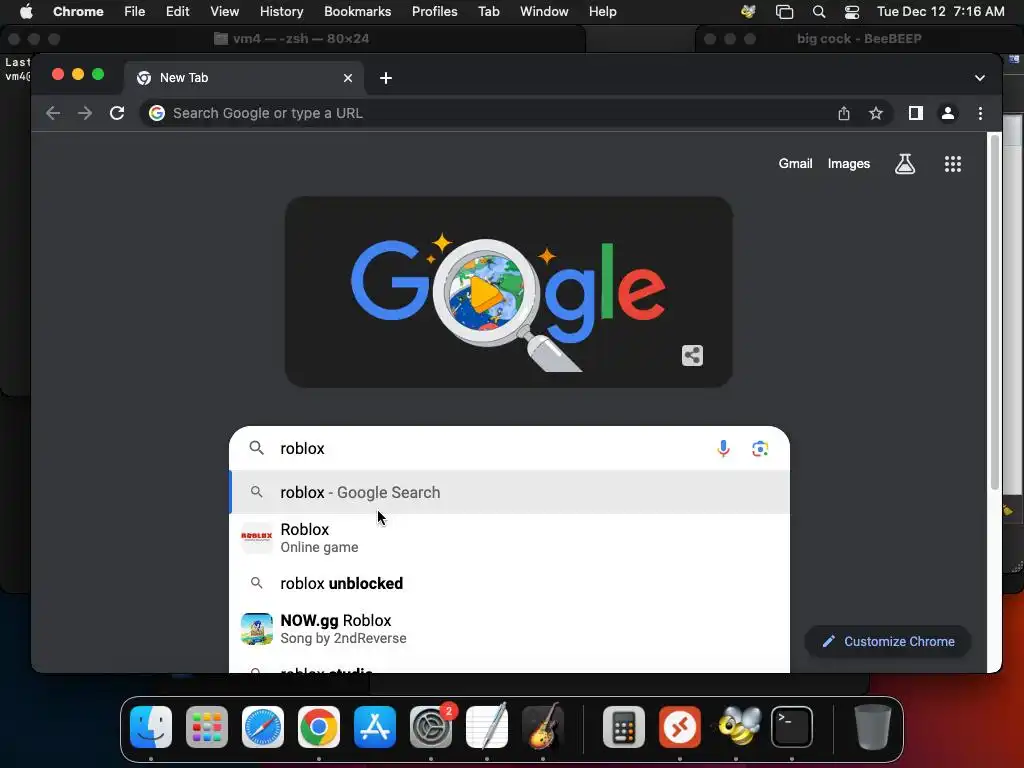Open Terminal from the Dock

point(792,727)
